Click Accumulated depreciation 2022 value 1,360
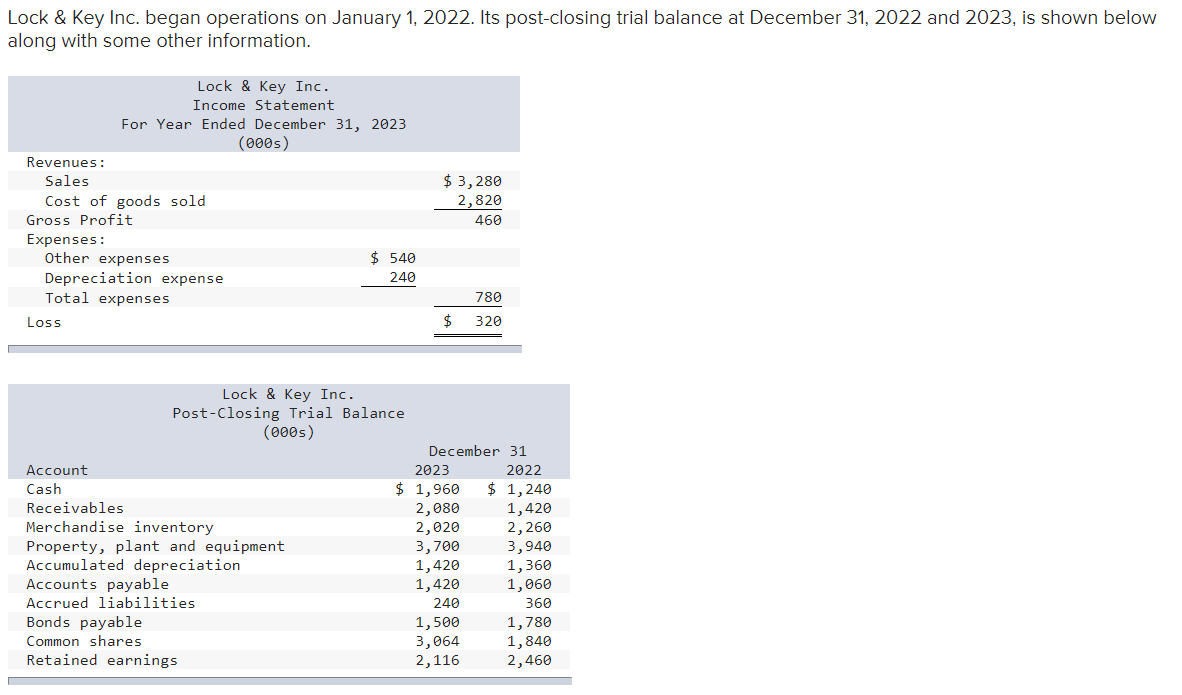1182x695 pixels. (x=529, y=565)
